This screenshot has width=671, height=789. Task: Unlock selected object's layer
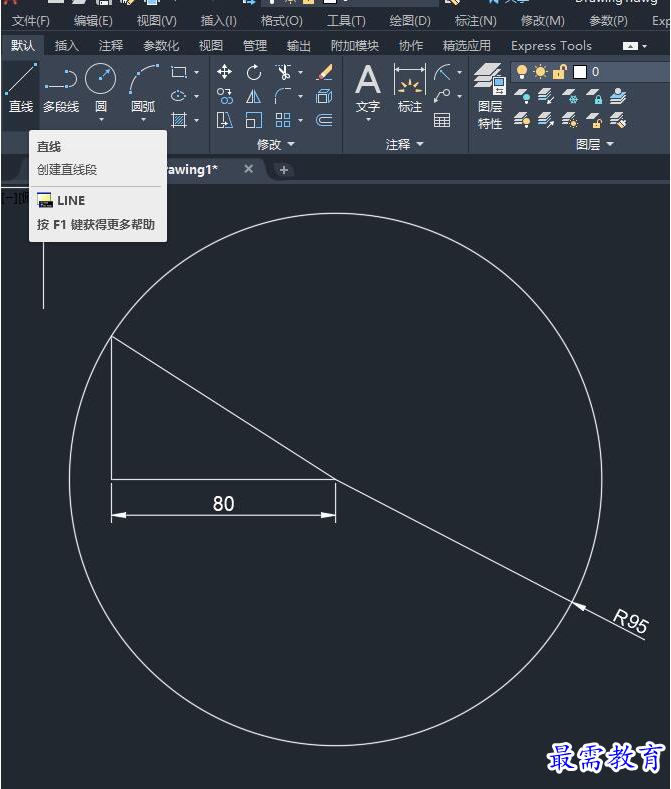594,120
